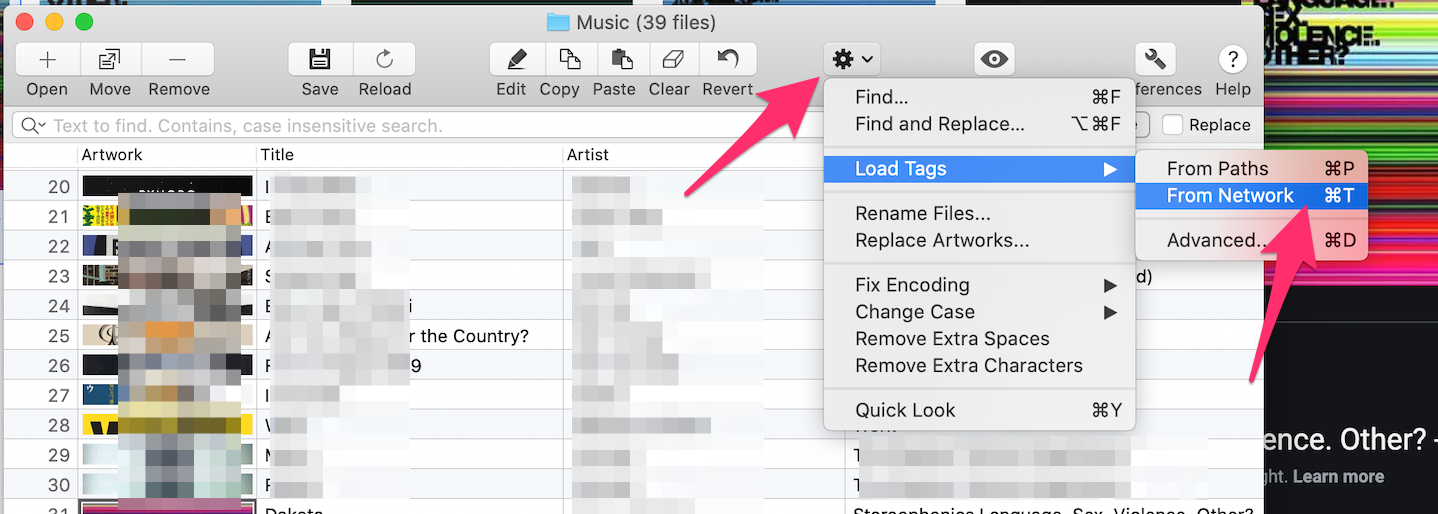
Task: Reload tags using the Reload icon
Action: [x=385, y=60]
